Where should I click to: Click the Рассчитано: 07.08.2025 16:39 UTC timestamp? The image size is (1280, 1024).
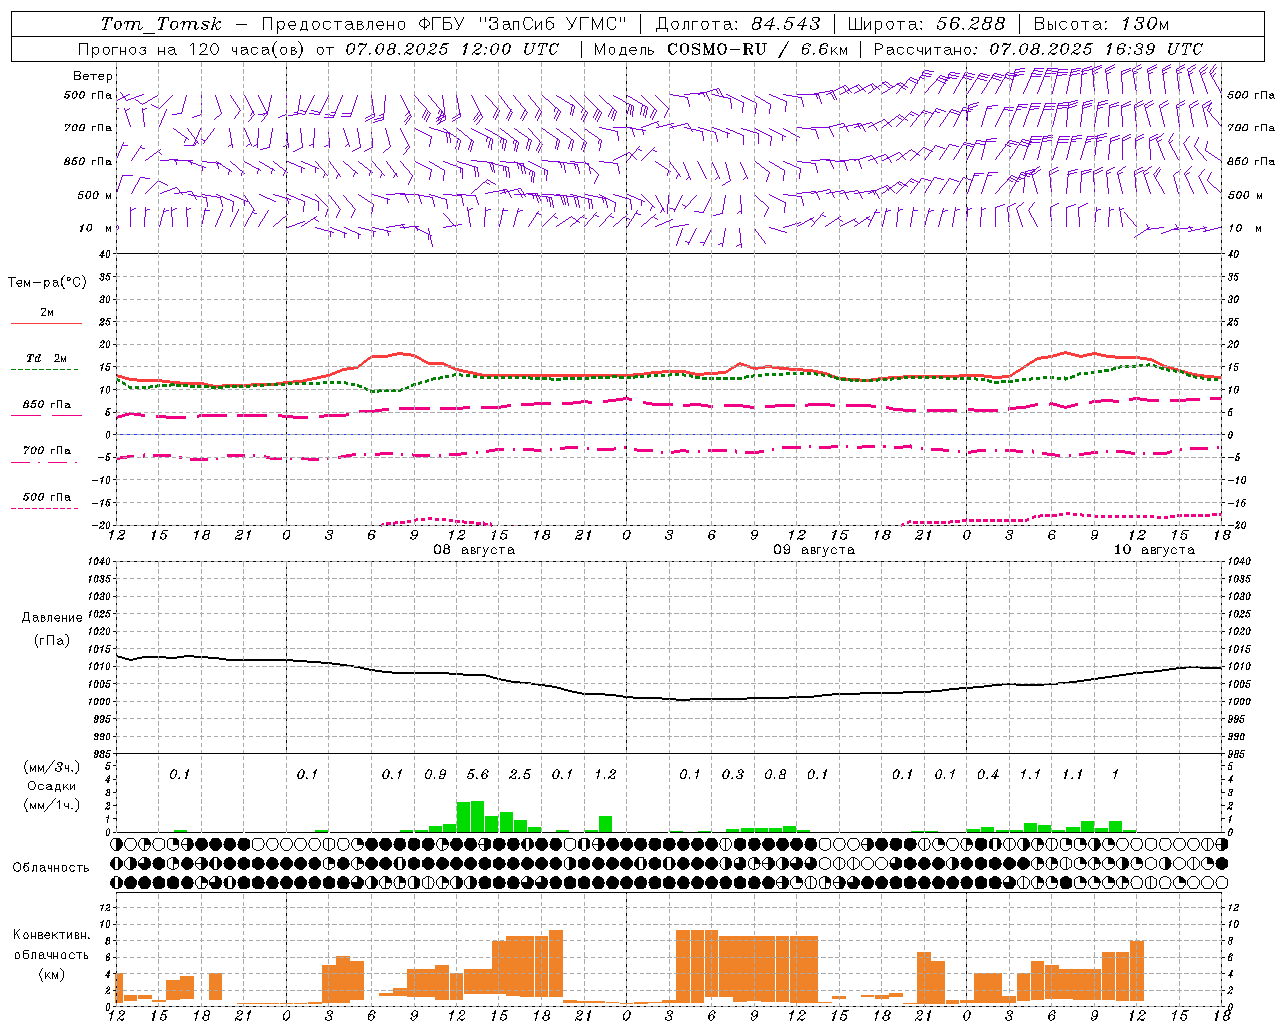pos(1038,49)
